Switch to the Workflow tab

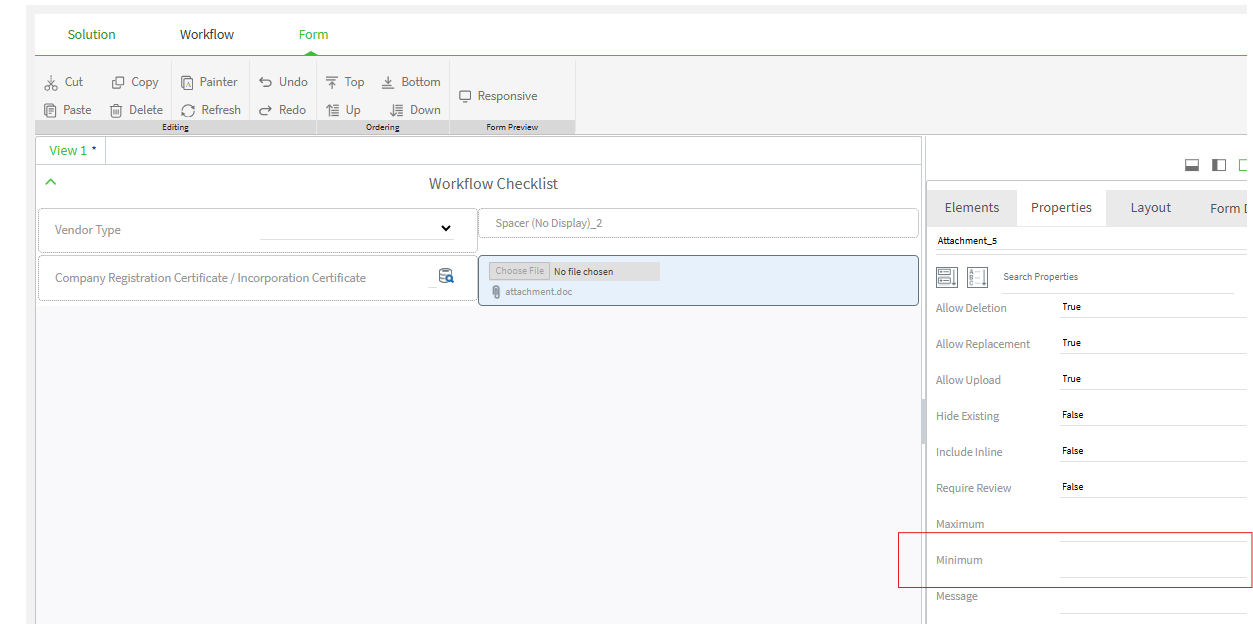coord(207,34)
